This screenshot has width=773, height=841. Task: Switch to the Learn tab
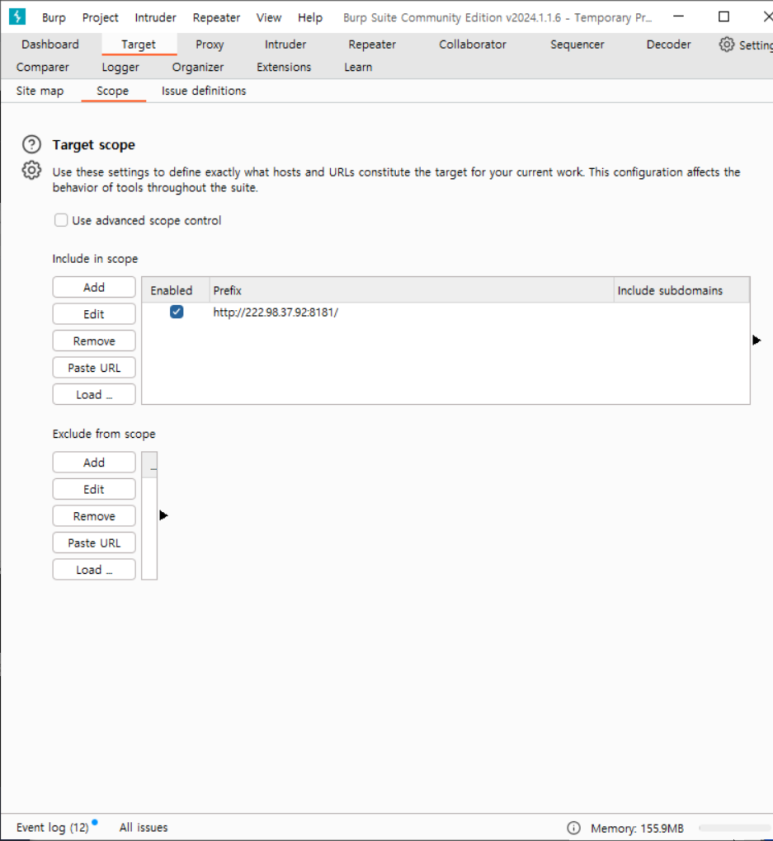(x=358, y=67)
